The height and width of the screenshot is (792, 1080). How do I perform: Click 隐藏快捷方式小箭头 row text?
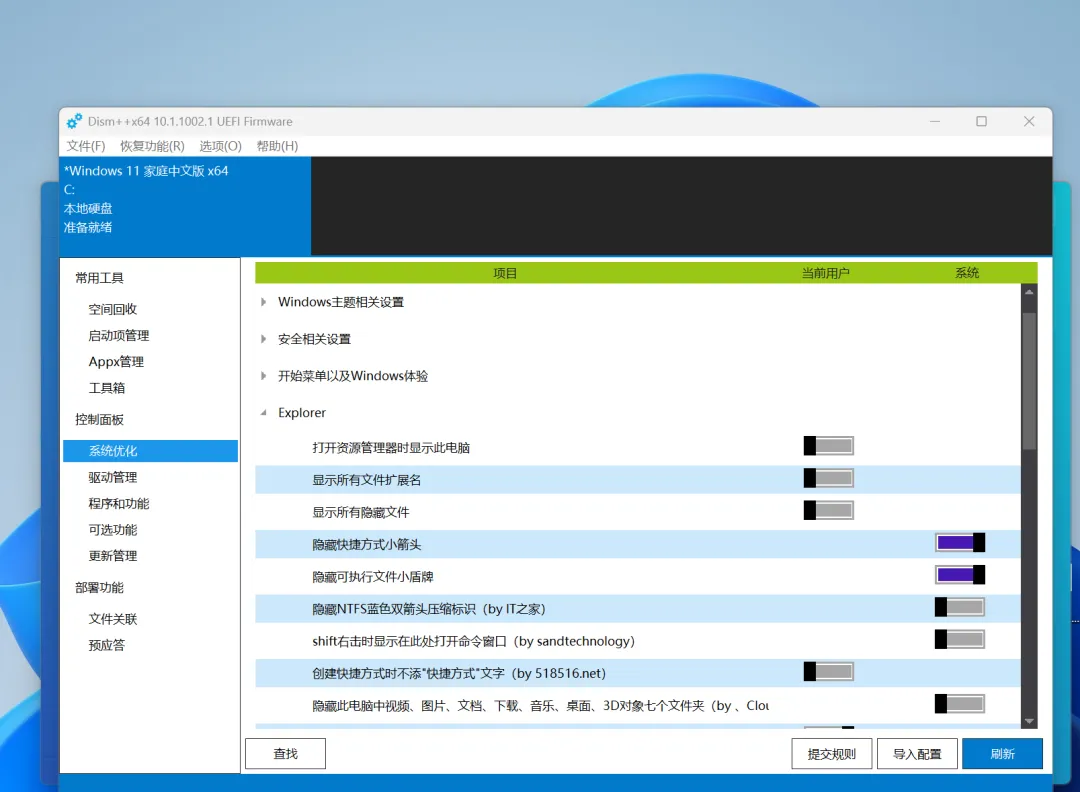point(366,545)
